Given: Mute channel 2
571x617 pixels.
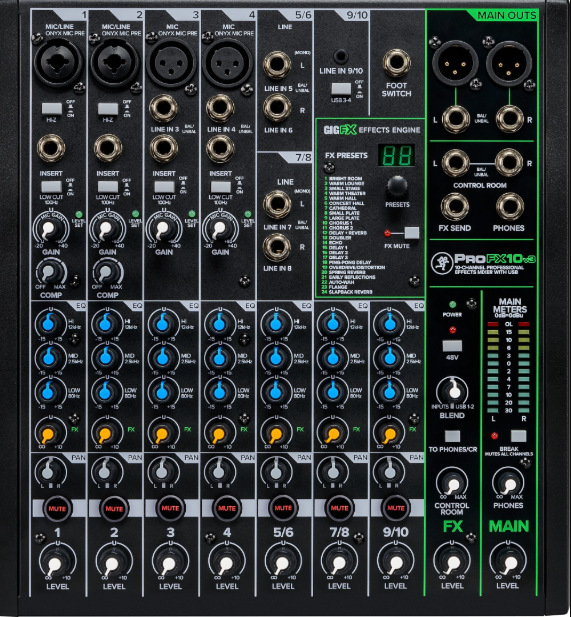Looking at the screenshot, I should coord(114,508).
